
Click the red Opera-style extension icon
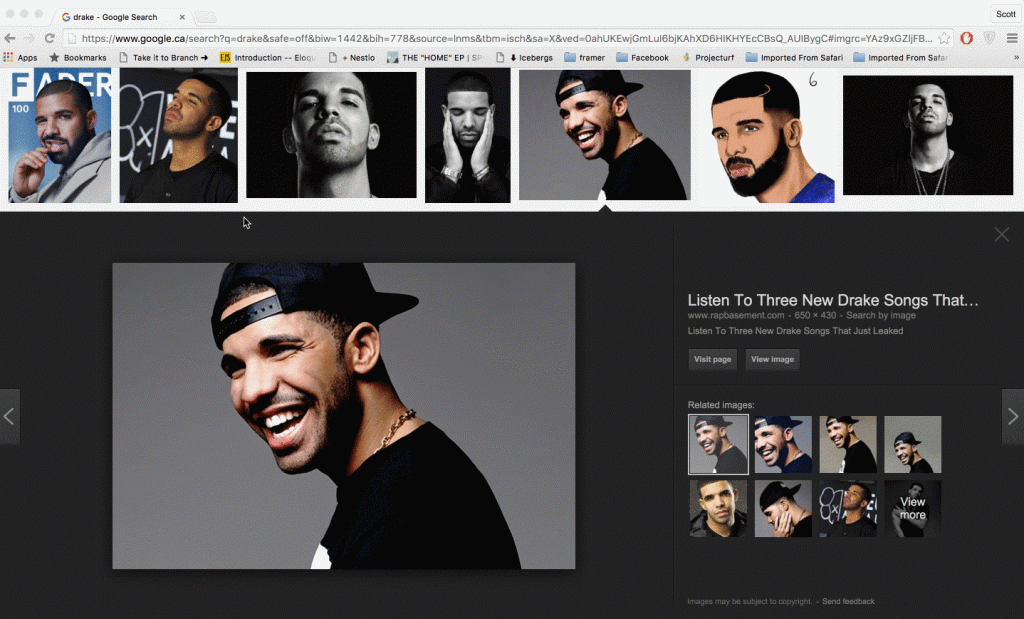click(x=967, y=38)
